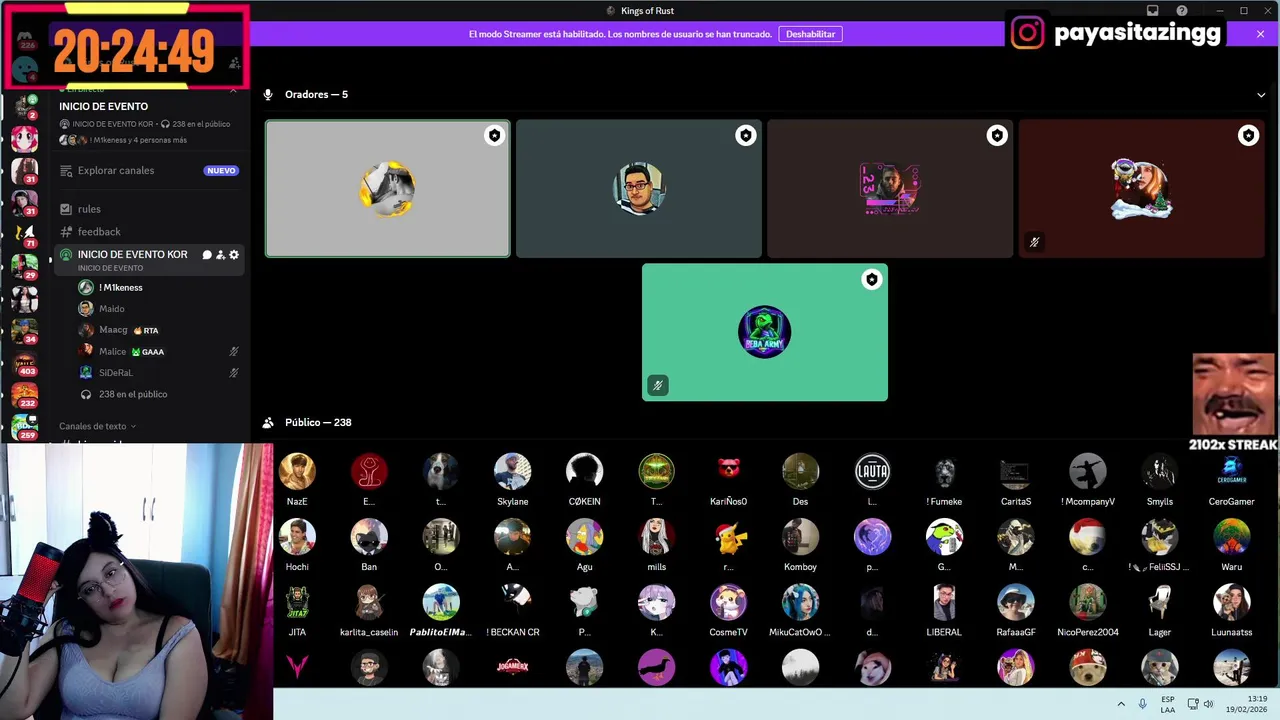Viewport: 1280px width, 720px height.
Task: Click the taskbar microphone icon
Action: pos(1143,704)
